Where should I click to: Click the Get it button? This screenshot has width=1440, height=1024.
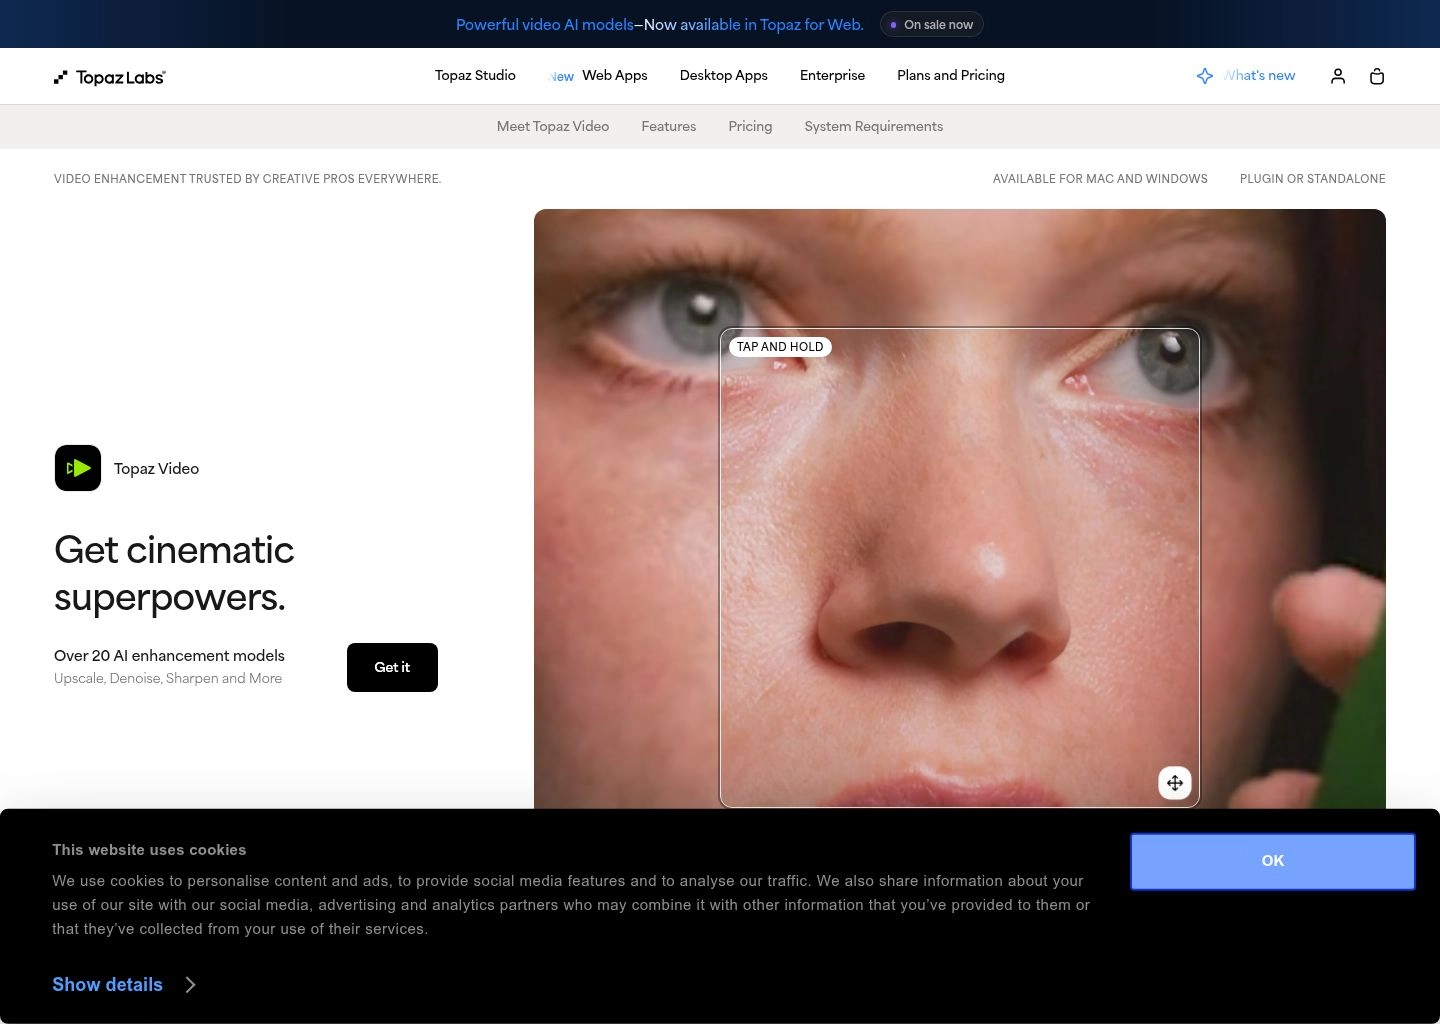tap(392, 667)
